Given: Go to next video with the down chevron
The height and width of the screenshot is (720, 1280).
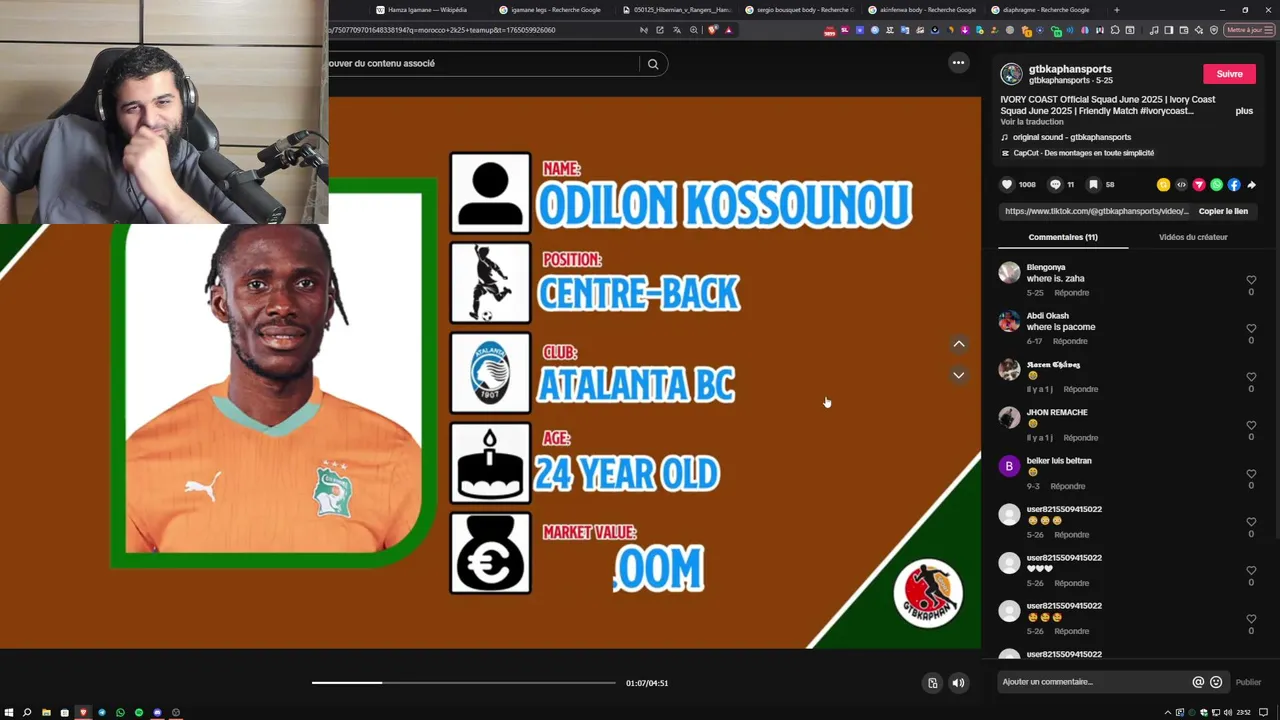Looking at the screenshot, I should click(x=959, y=375).
